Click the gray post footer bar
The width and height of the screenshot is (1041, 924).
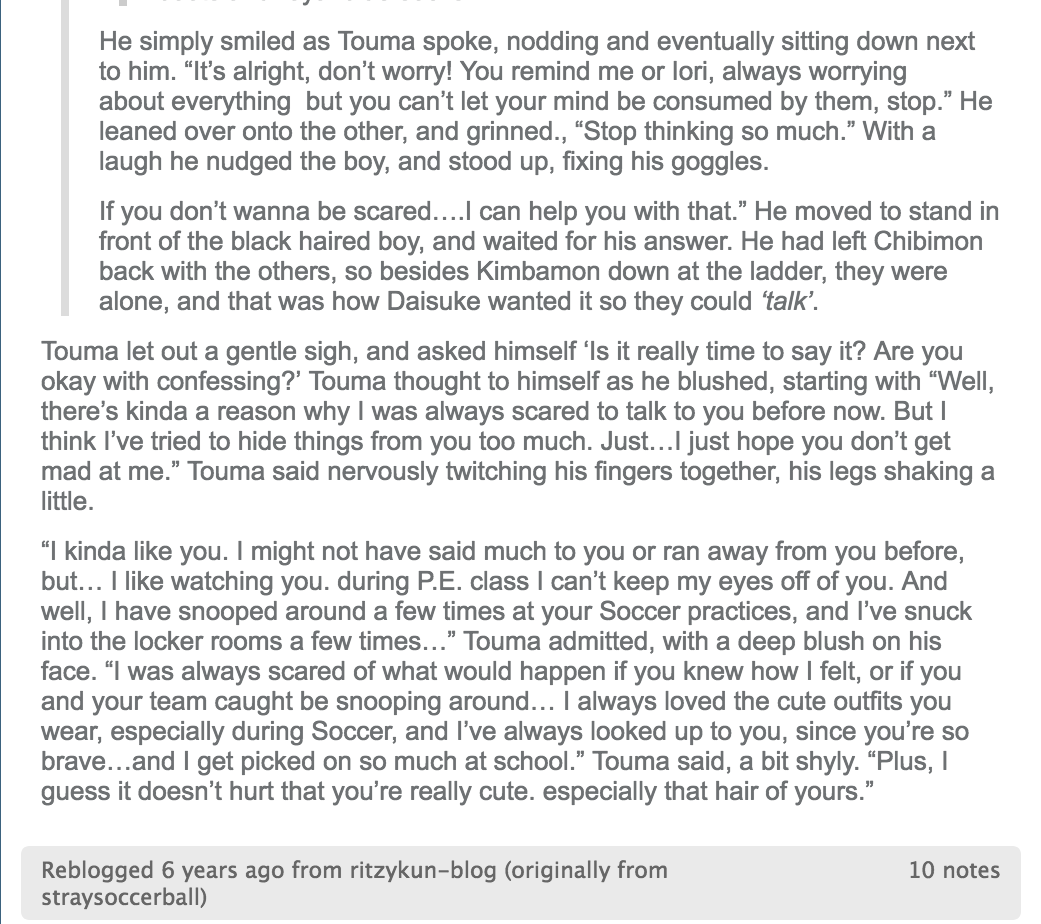click(520, 883)
